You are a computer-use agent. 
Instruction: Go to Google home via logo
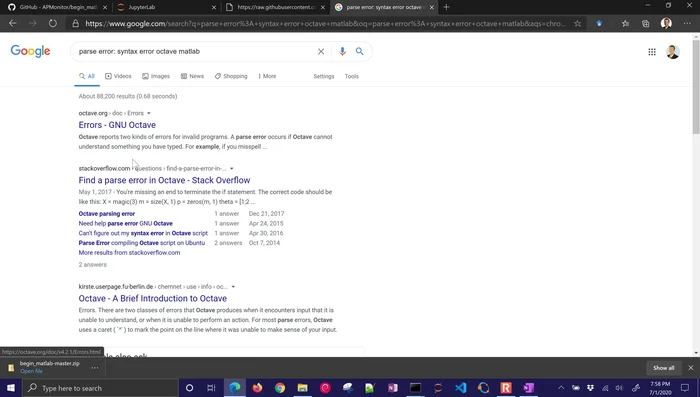tap(30, 51)
